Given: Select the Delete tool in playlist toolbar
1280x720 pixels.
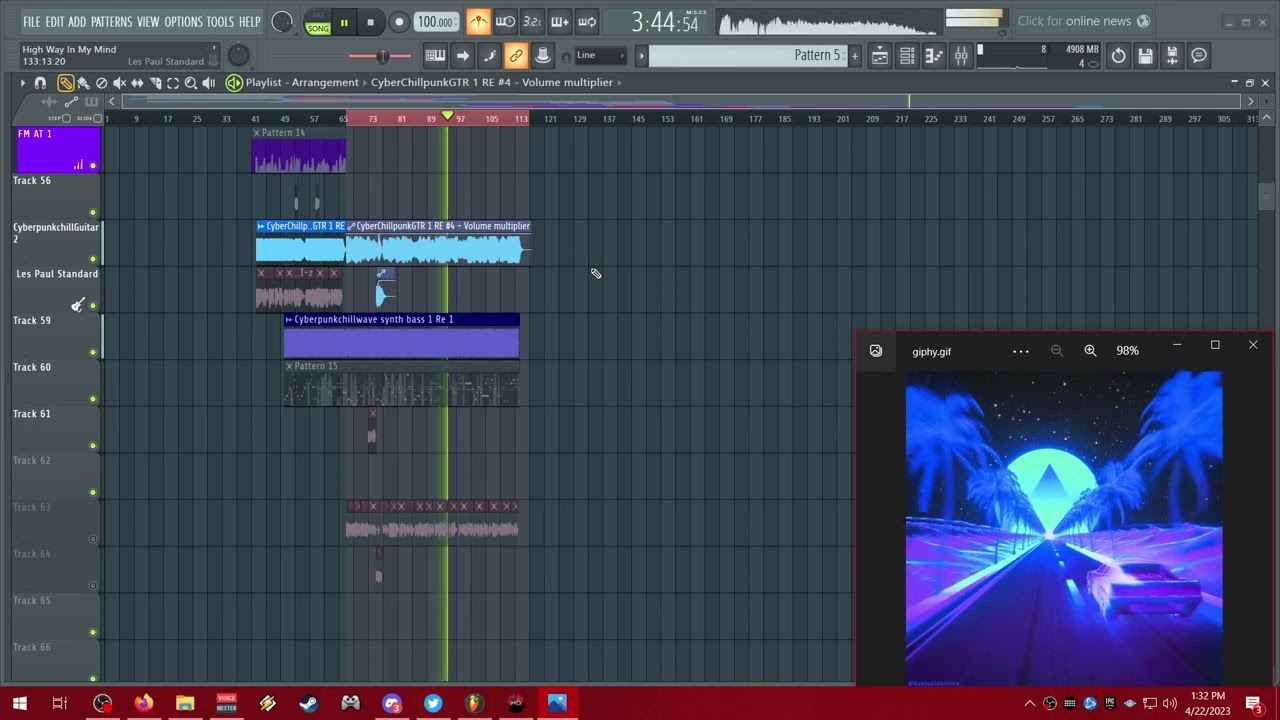Looking at the screenshot, I should (101, 83).
